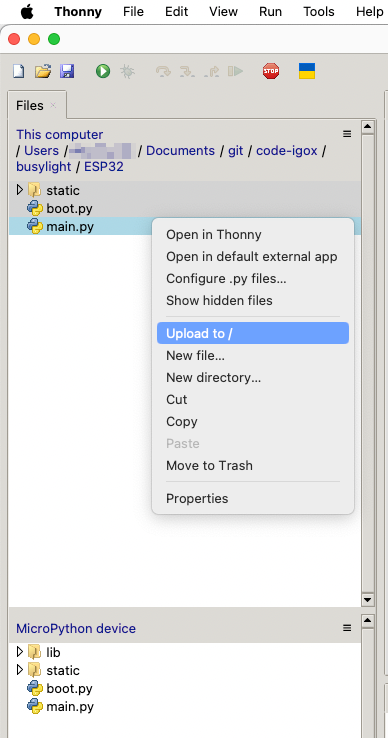The image size is (388, 738).
Task: Choose Copy in context menu
Action: 253,421
